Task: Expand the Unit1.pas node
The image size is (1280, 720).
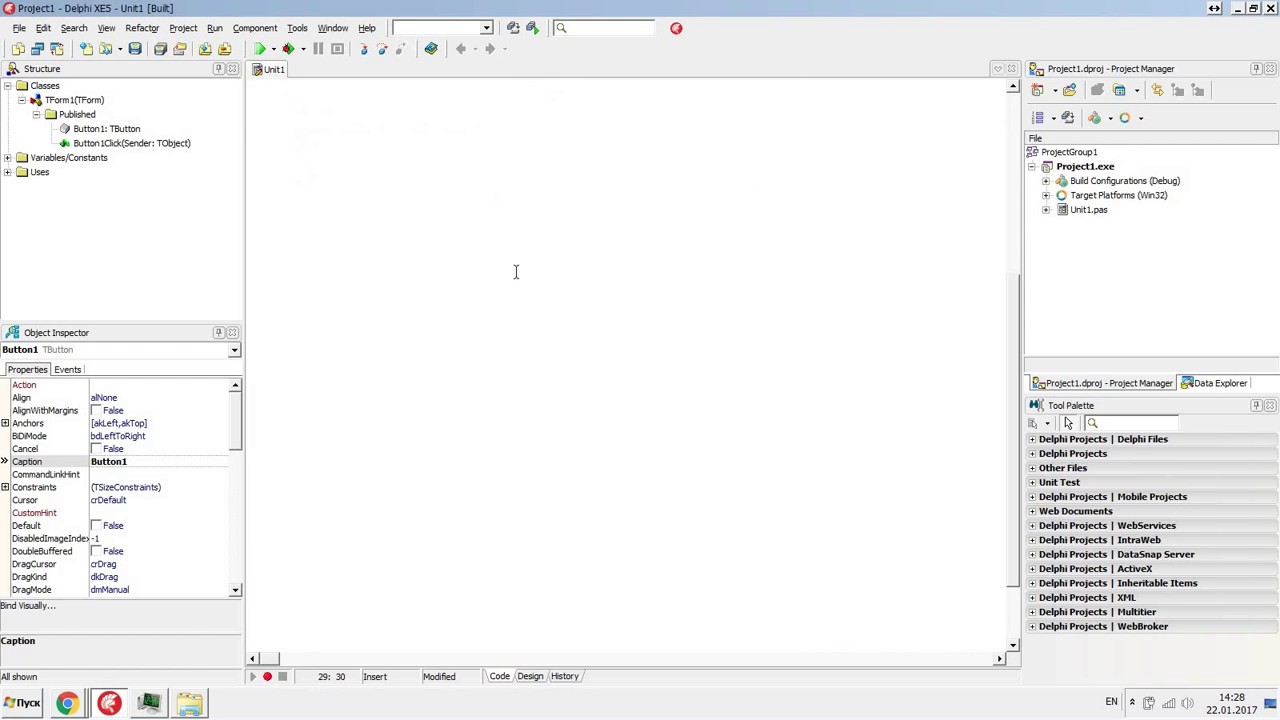Action: tap(1046, 210)
